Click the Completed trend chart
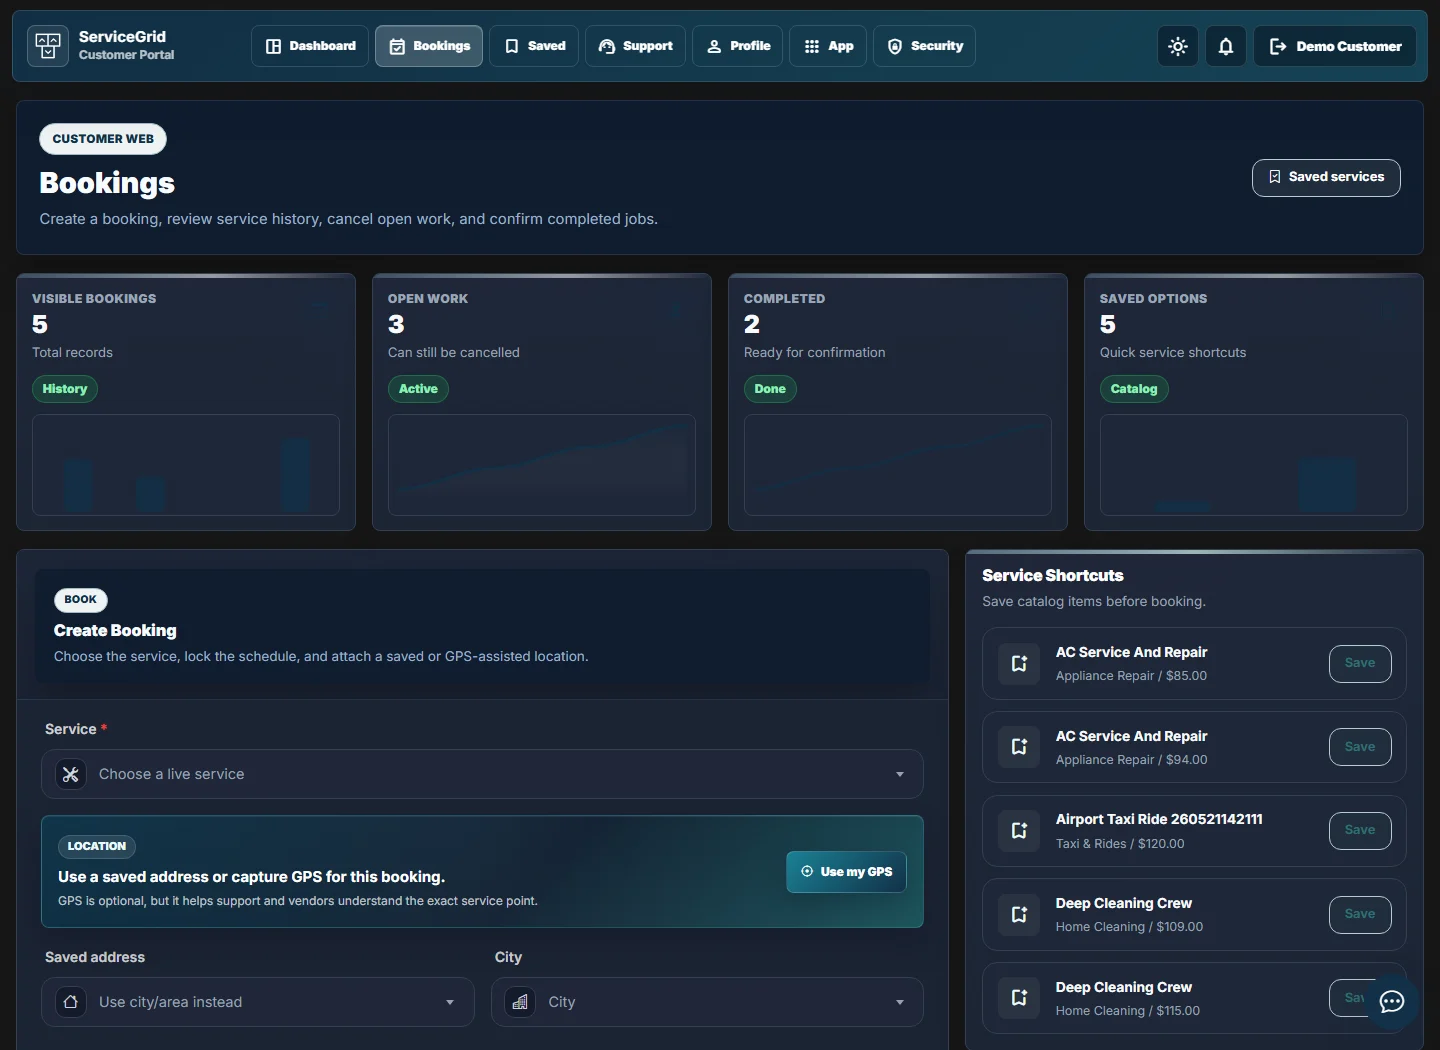 (x=898, y=465)
